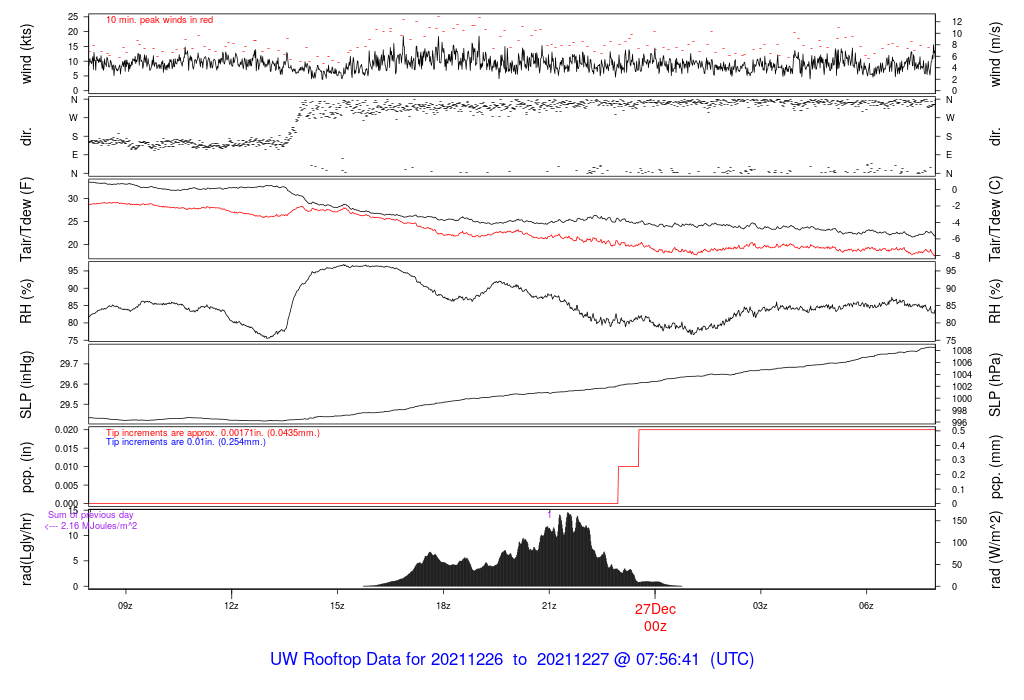1024x700 pixels.
Task: Click the red precipitation step at 0.010
Action: click(x=628, y=466)
